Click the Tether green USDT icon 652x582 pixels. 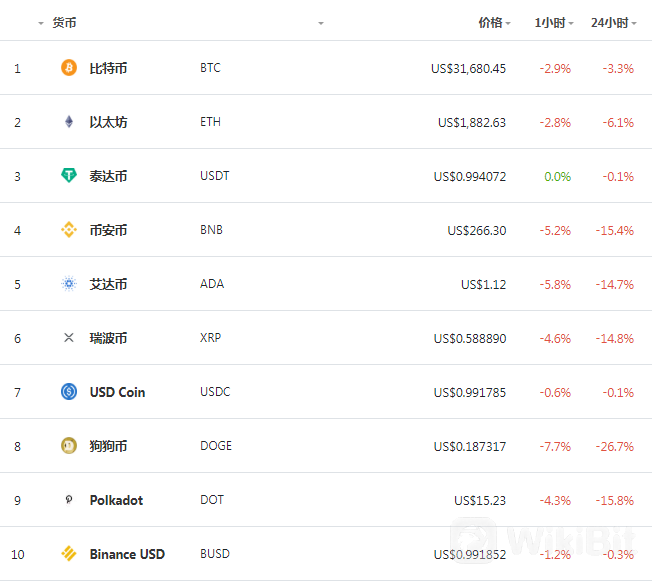pyautogui.click(x=69, y=175)
